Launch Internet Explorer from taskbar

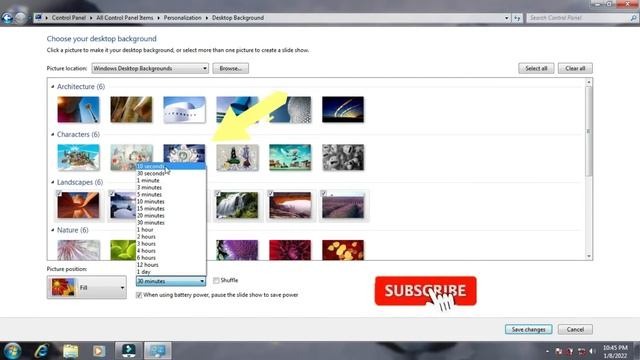41,351
